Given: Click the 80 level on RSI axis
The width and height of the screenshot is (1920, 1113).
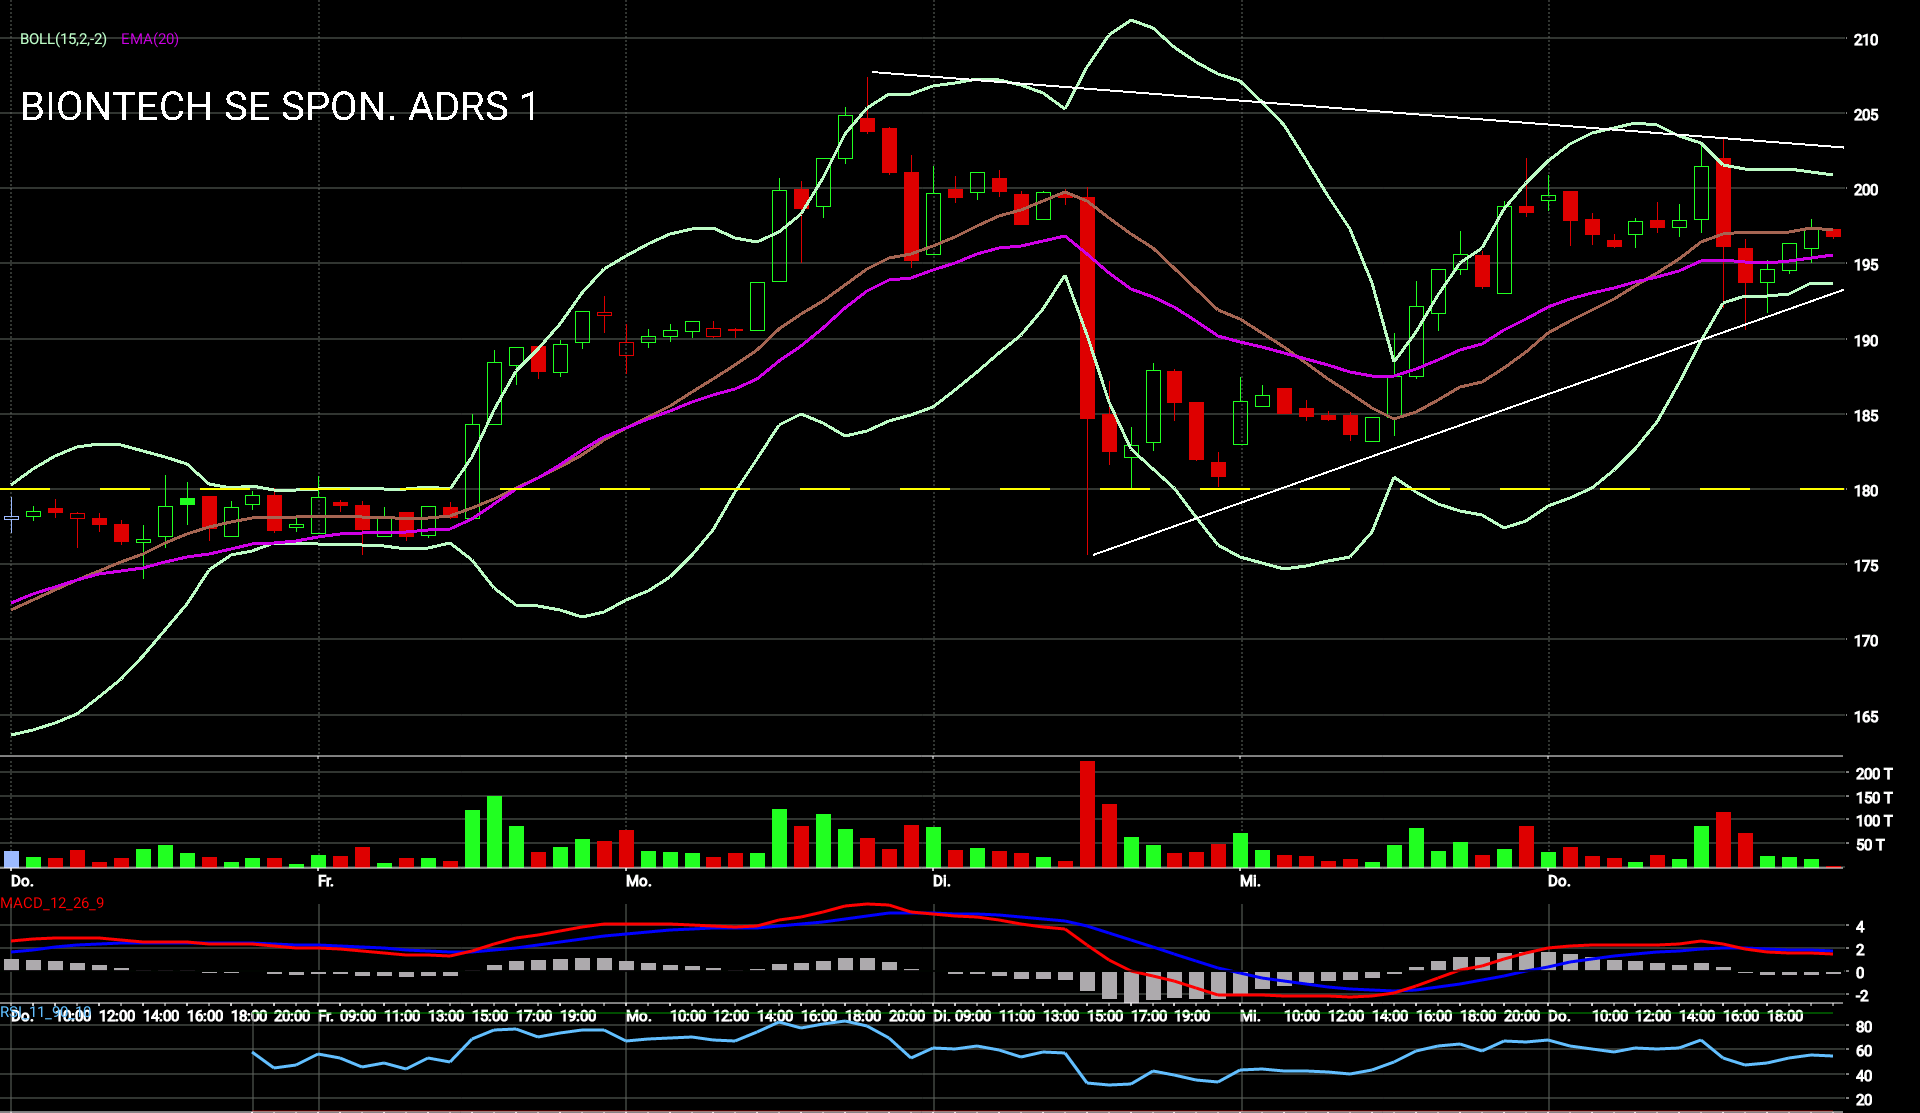Looking at the screenshot, I should (1864, 1027).
